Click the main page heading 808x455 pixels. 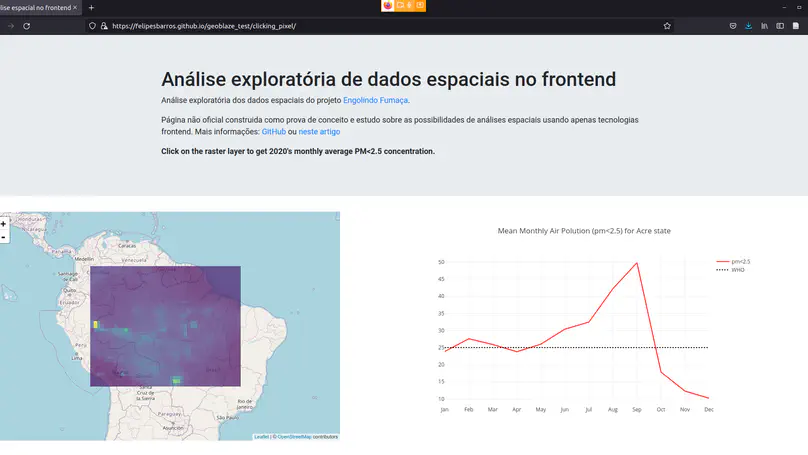tap(389, 79)
